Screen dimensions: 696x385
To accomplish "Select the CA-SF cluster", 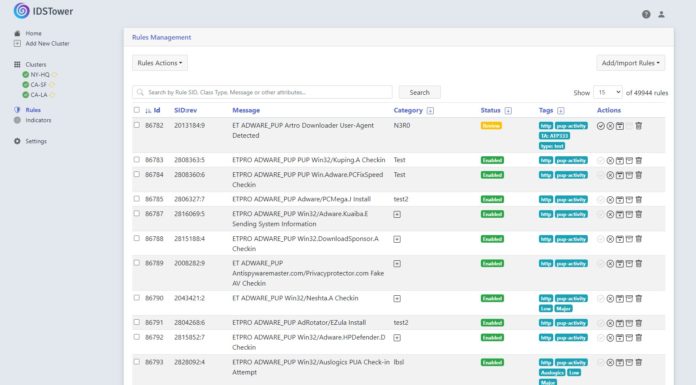I will (38, 84).
